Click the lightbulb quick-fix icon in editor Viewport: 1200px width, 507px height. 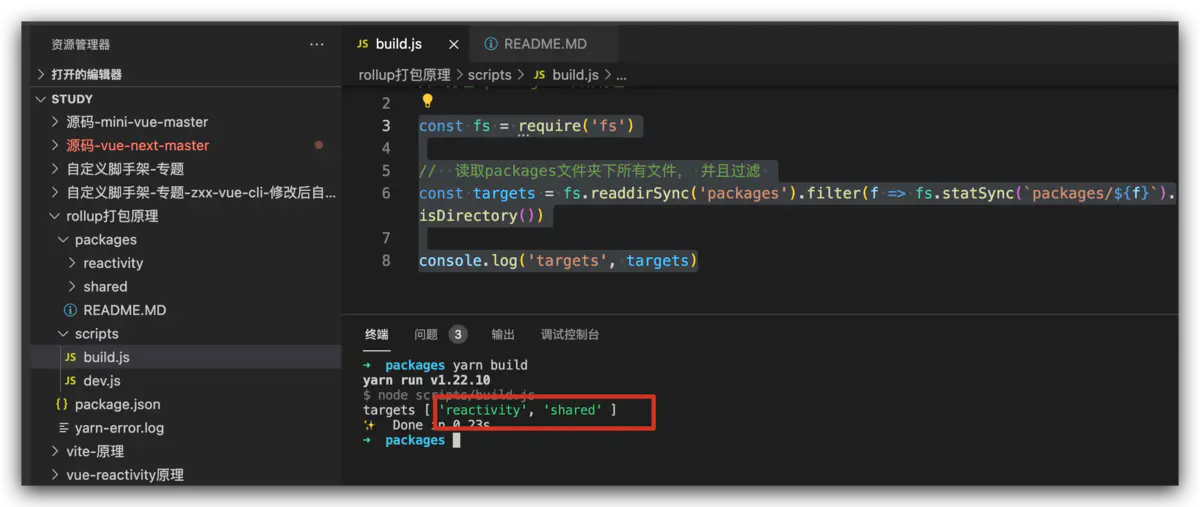tap(427, 101)
